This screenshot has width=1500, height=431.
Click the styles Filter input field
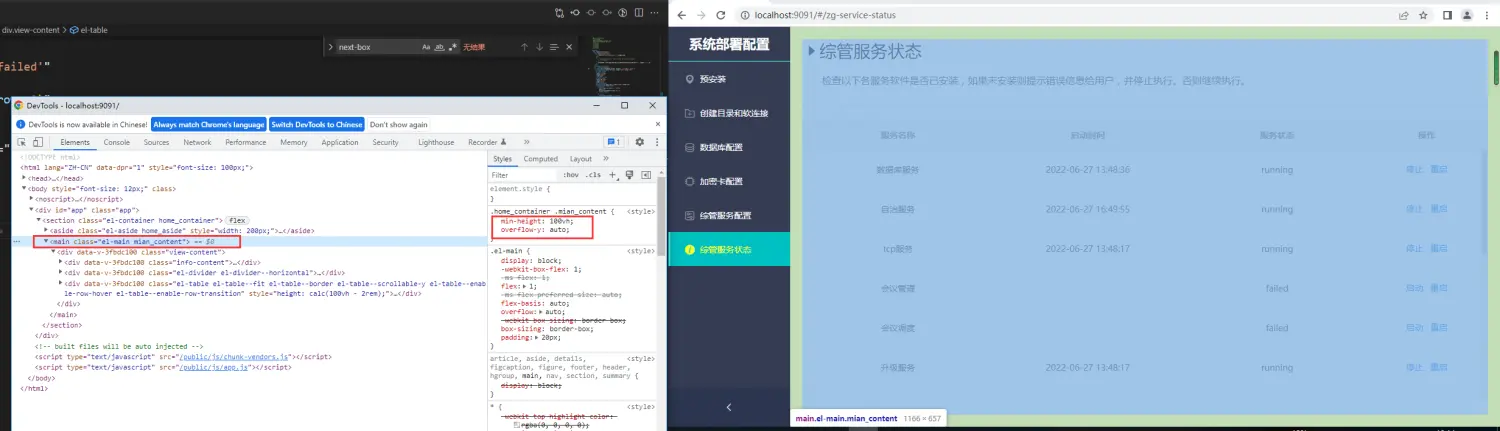pos(520,175)
